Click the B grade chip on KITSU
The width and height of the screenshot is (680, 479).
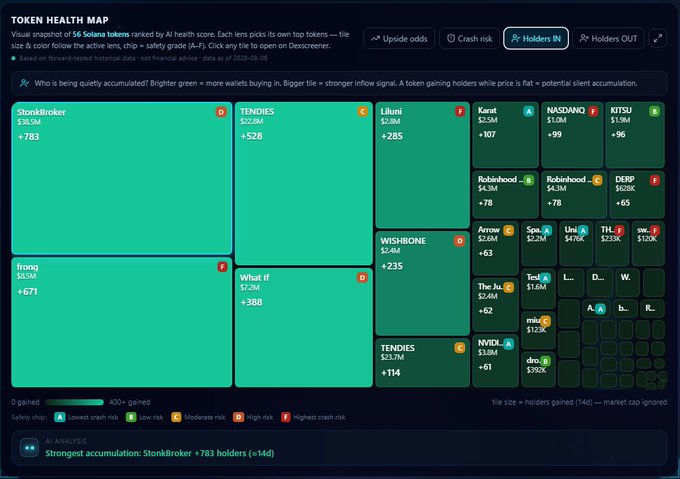click(x=654, y=111)
